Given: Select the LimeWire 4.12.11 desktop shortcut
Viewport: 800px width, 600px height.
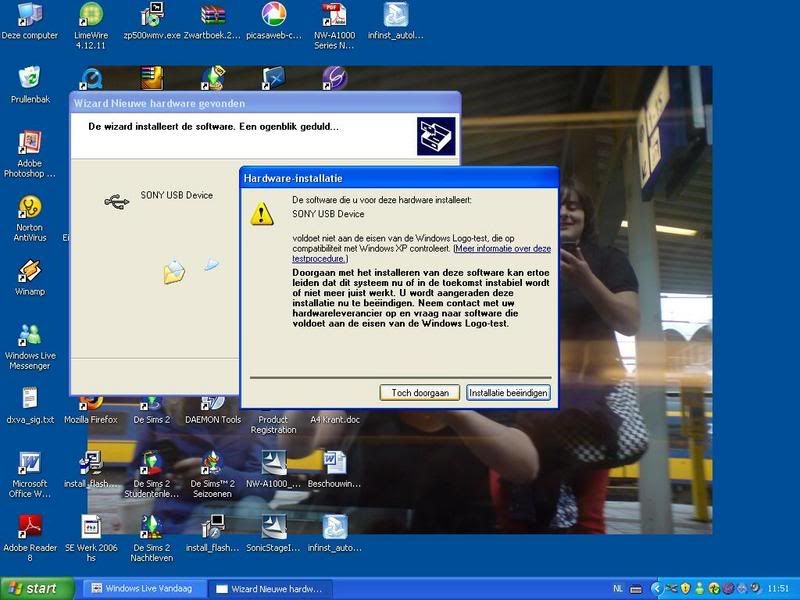Looking at the screenshot, I should [x=91, y=26].
